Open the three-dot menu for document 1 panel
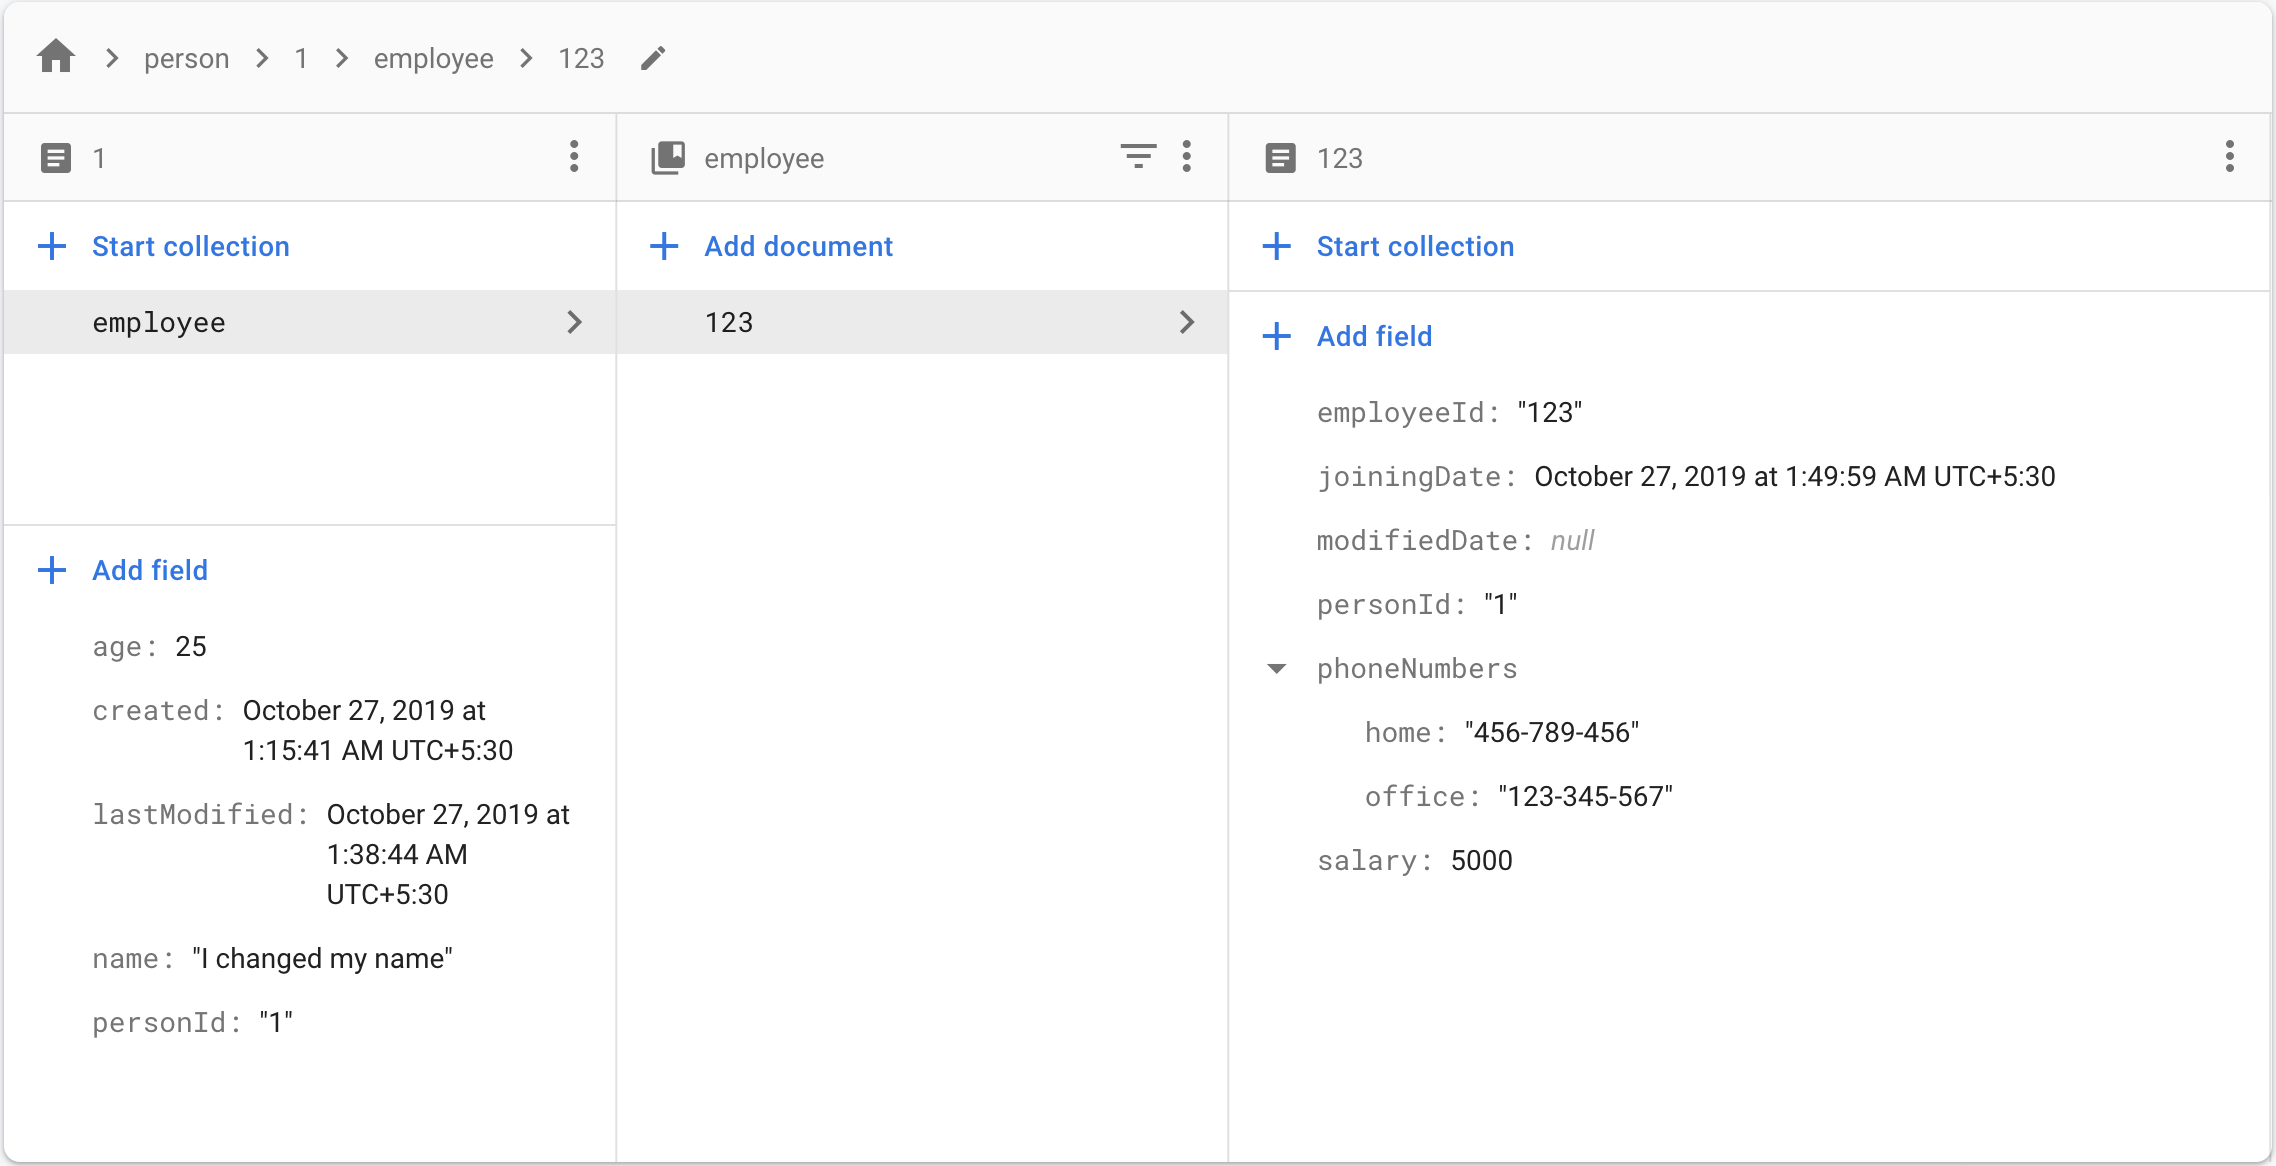The image size is (2276, 1166). pos(573,157)
